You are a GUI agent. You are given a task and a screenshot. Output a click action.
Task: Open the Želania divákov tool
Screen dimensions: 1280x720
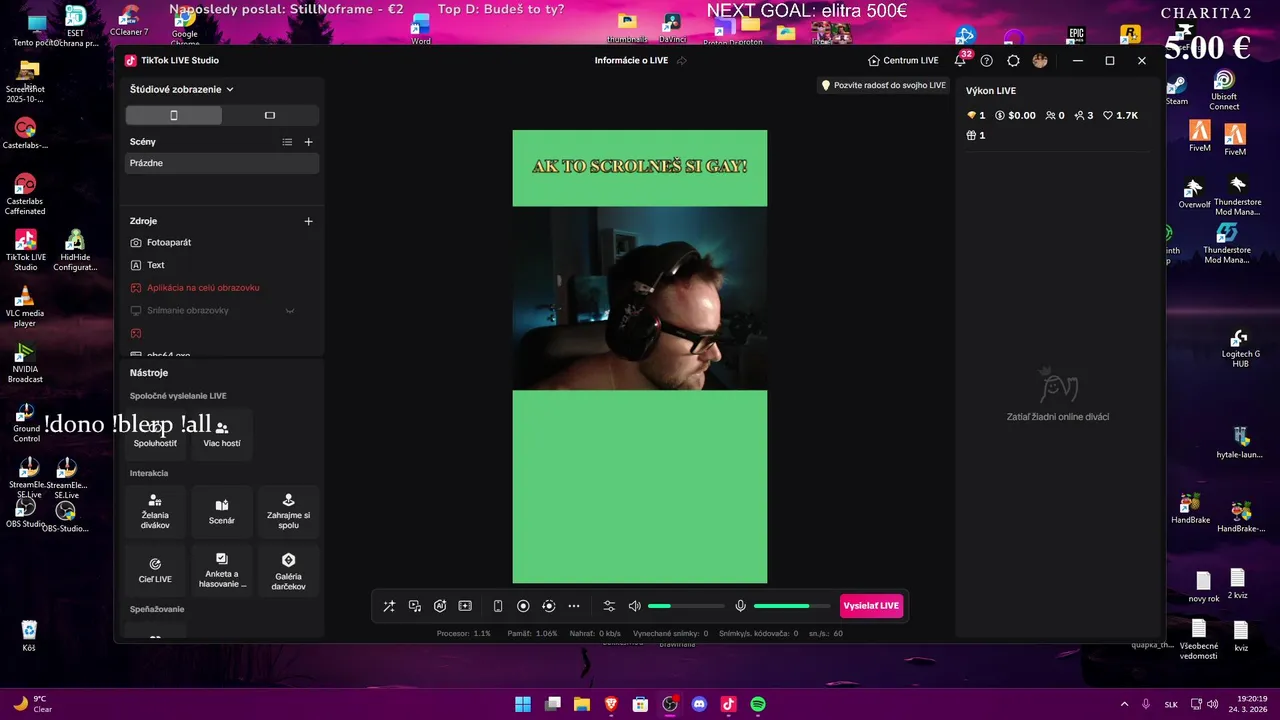pos(155,511)
